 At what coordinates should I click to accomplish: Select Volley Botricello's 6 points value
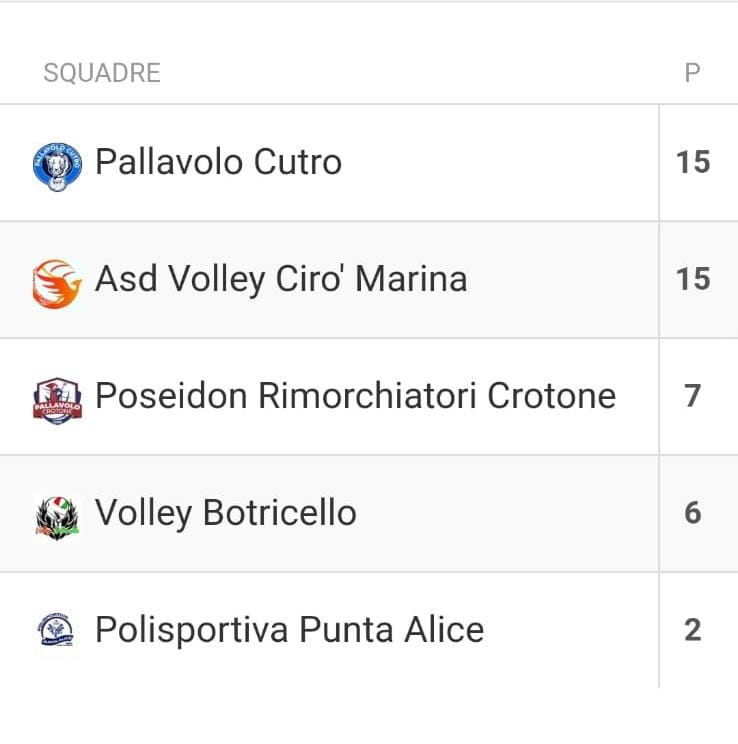693,513
